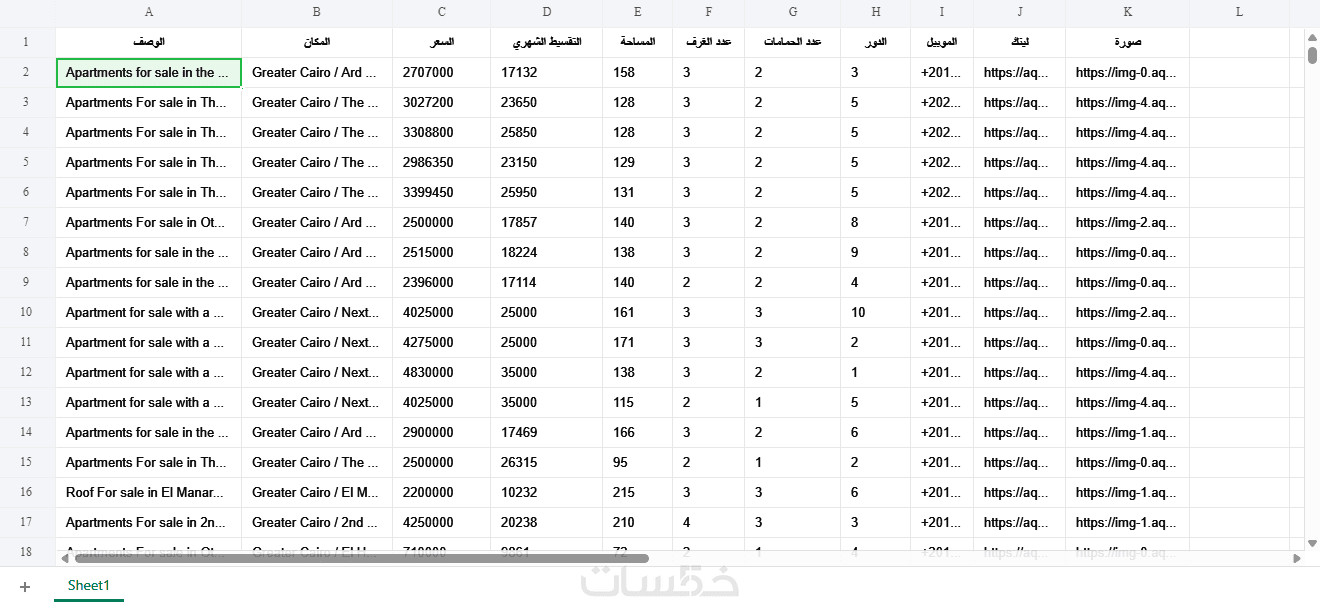Open the https://img-0.aq link in row 2
The width and height of the screenshot is (1320, 609).
[x=1126, y=72]
